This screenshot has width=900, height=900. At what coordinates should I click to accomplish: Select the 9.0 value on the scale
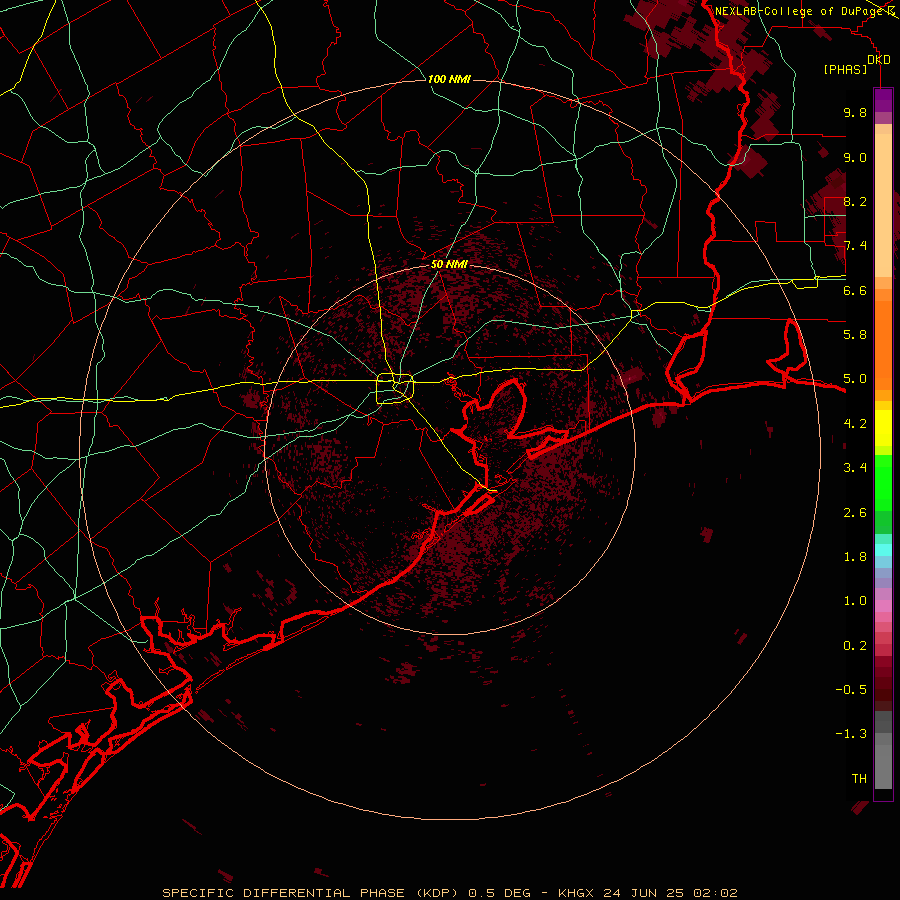pyautogui.click(x=855, y=157)
